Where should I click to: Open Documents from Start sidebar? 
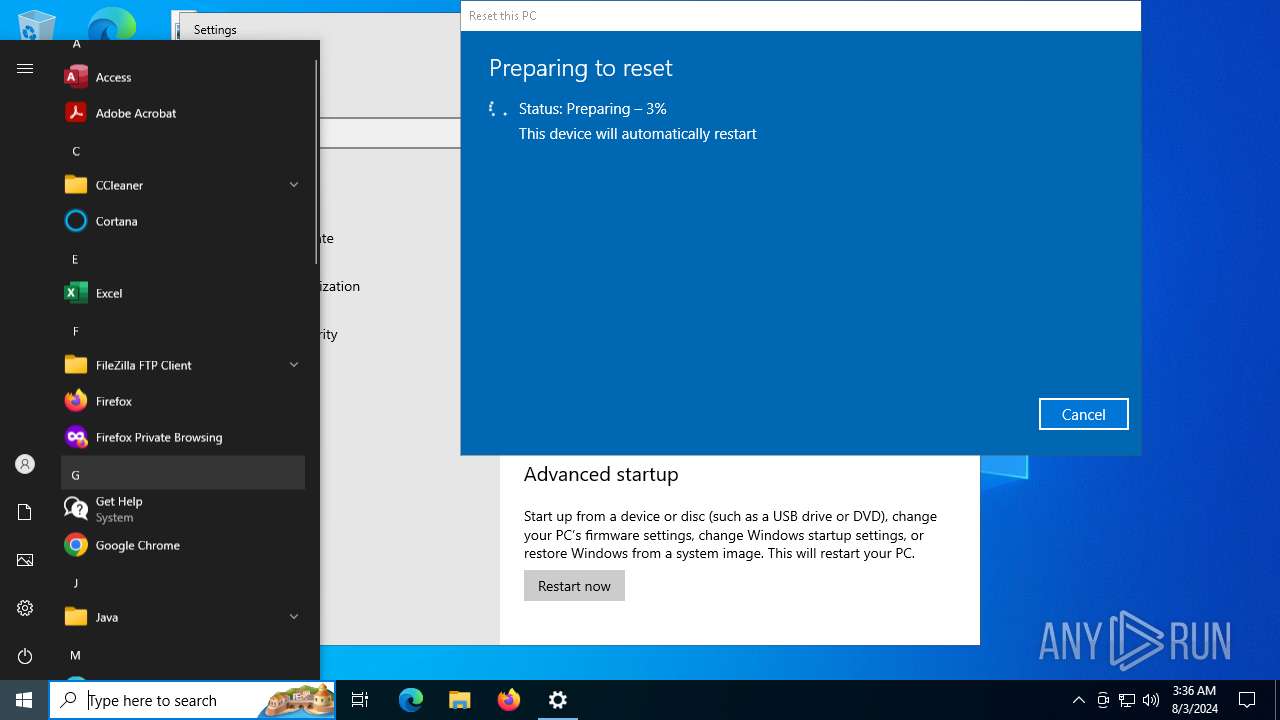coord(25,512)
